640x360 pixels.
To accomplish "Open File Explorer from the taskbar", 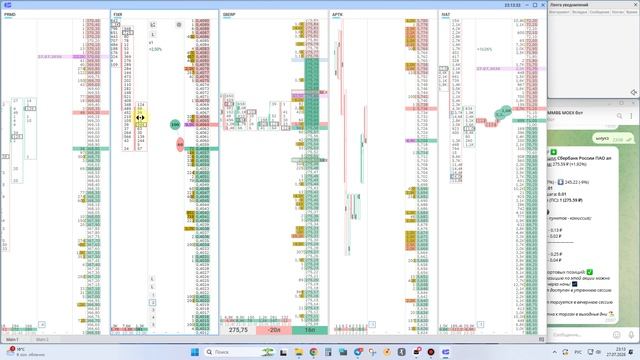I will (x=298, y=352).
